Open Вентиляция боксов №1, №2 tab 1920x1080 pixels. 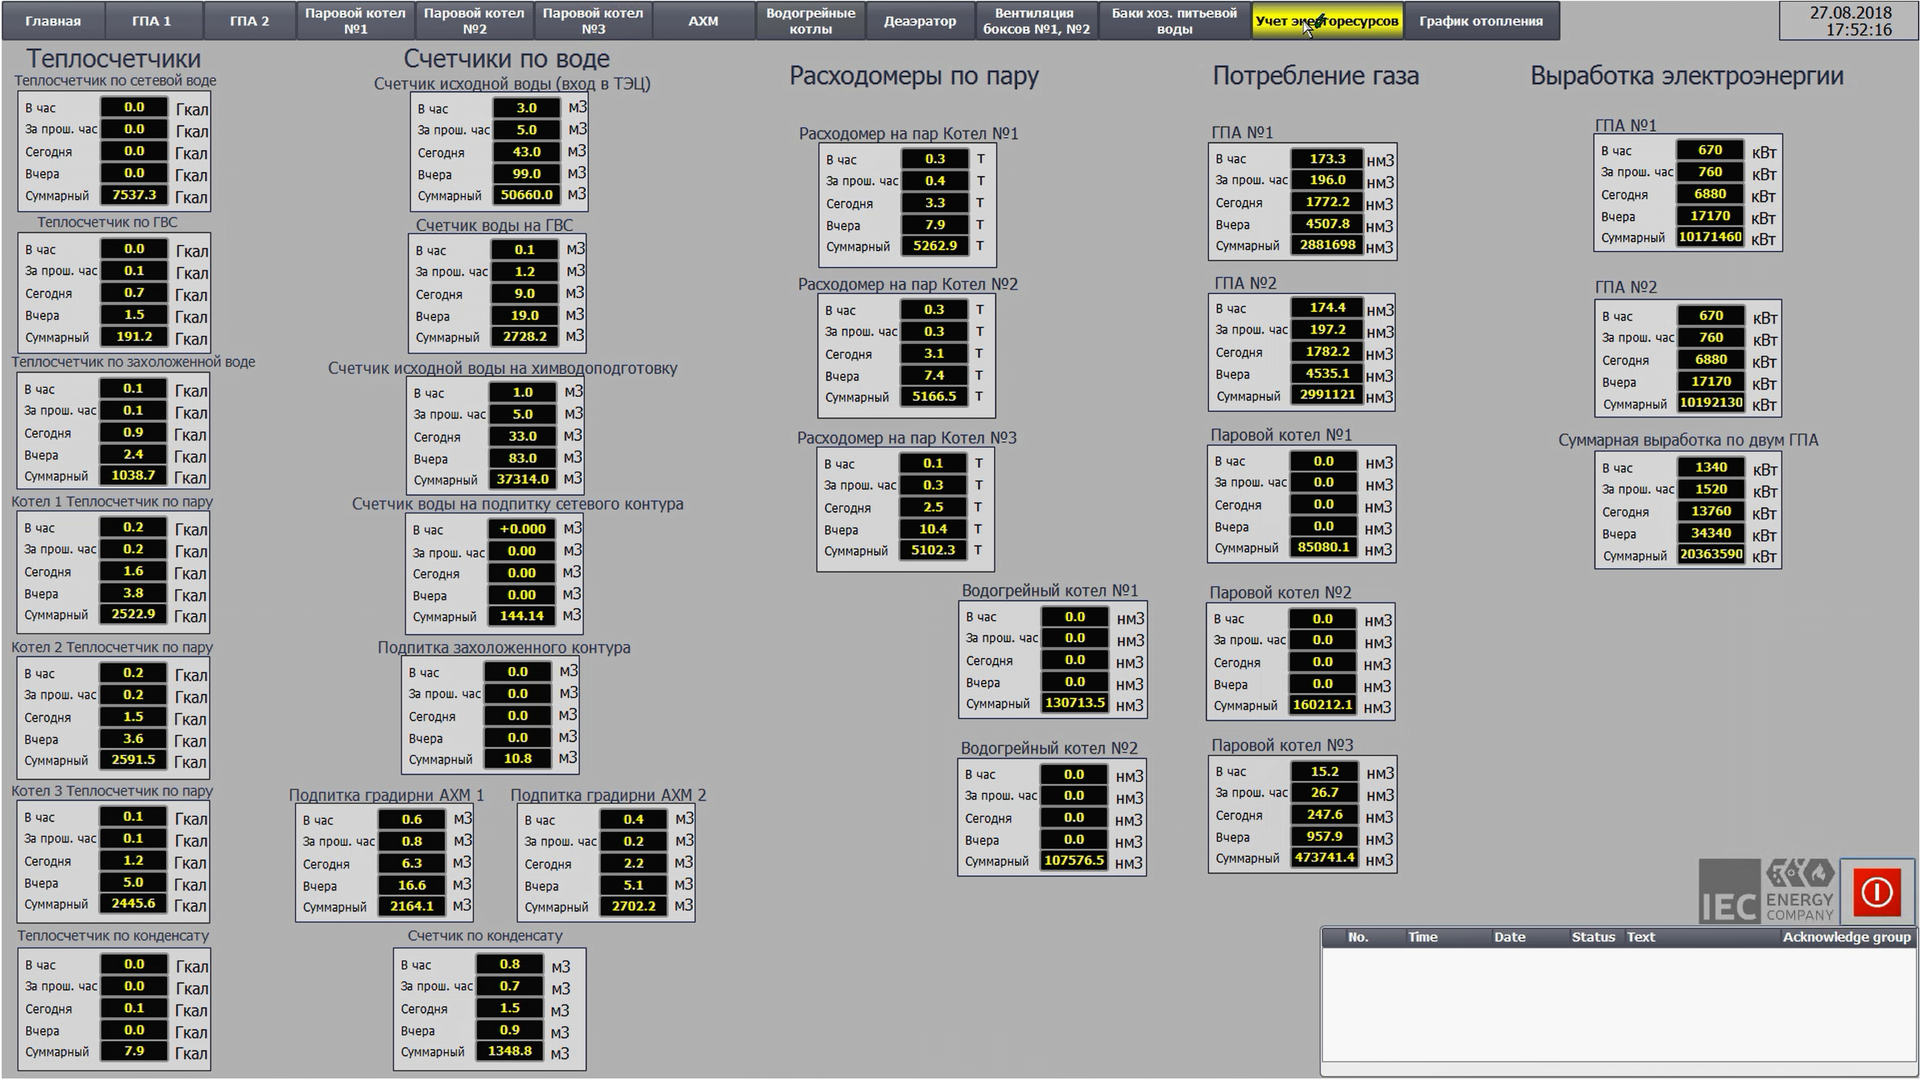[x=1036, y=21]
